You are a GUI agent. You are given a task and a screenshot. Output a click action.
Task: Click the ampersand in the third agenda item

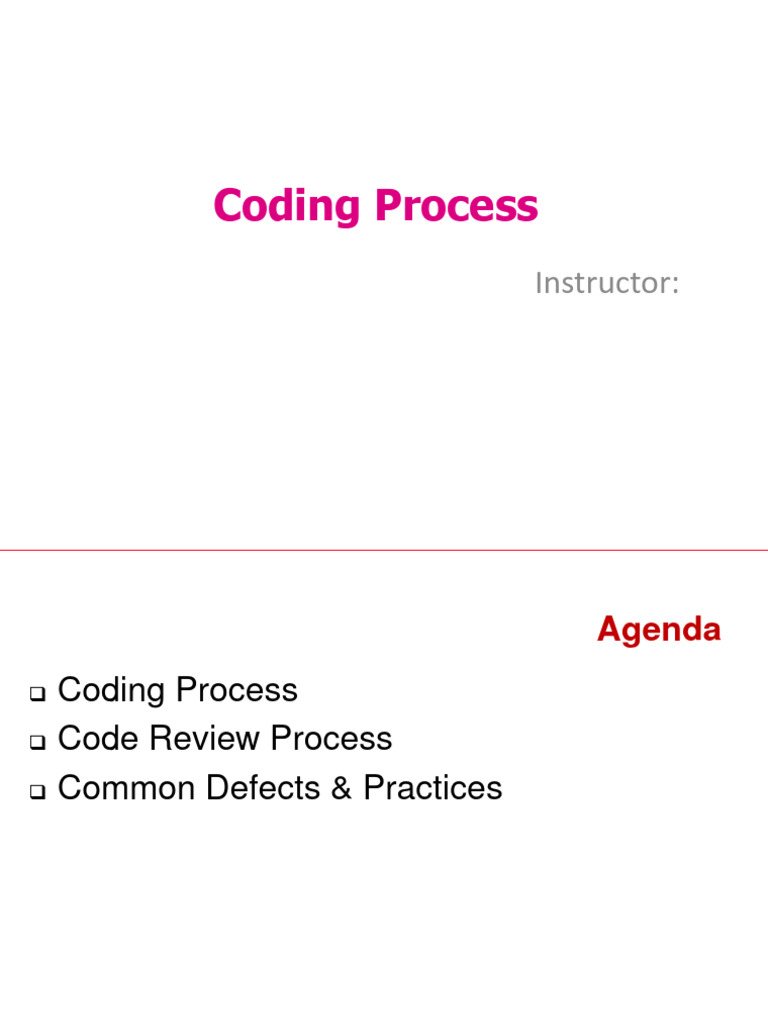341,788
